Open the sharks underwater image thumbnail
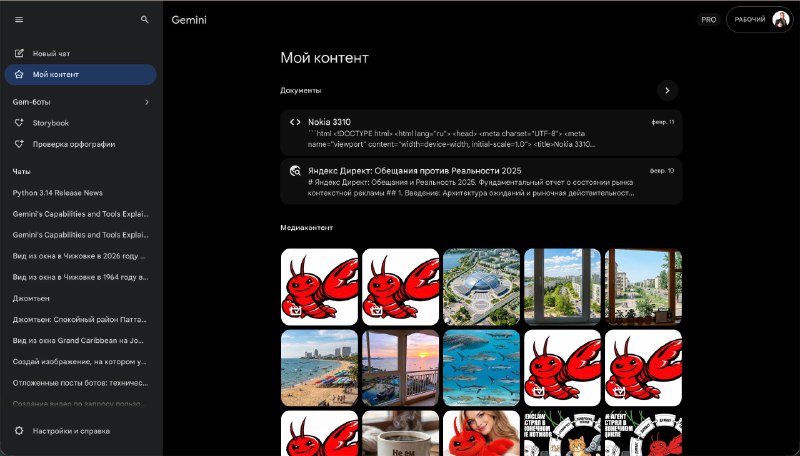The width and height of the screenshot is (800, 456). pyautogui.click(x=481, y=368)
